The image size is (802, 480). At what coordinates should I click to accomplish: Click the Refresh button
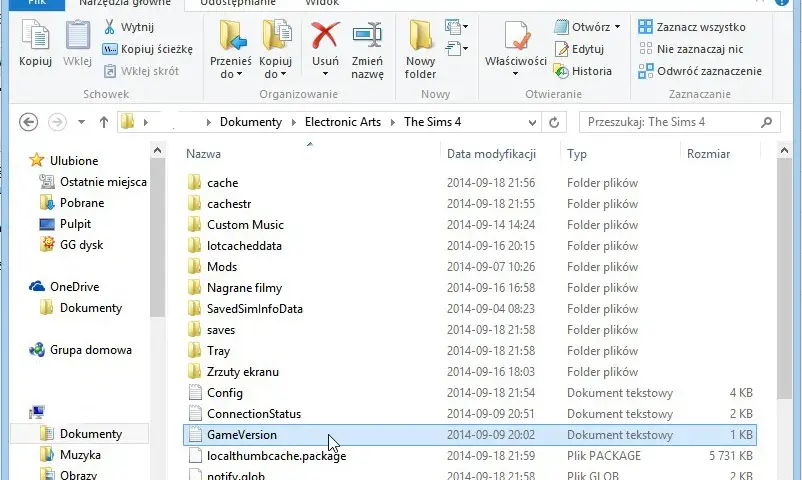click(554, 122)
